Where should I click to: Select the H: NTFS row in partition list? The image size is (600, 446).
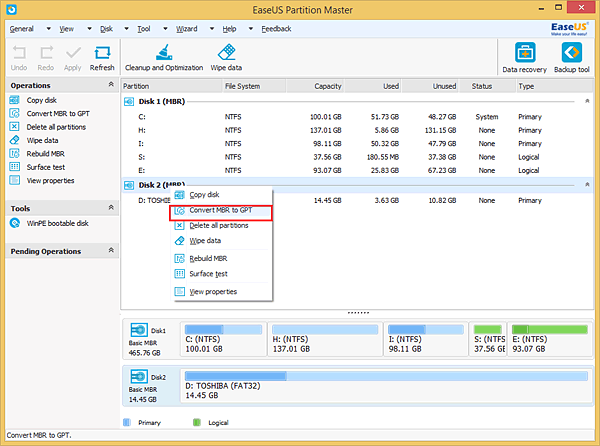click(x=300, y=130)
